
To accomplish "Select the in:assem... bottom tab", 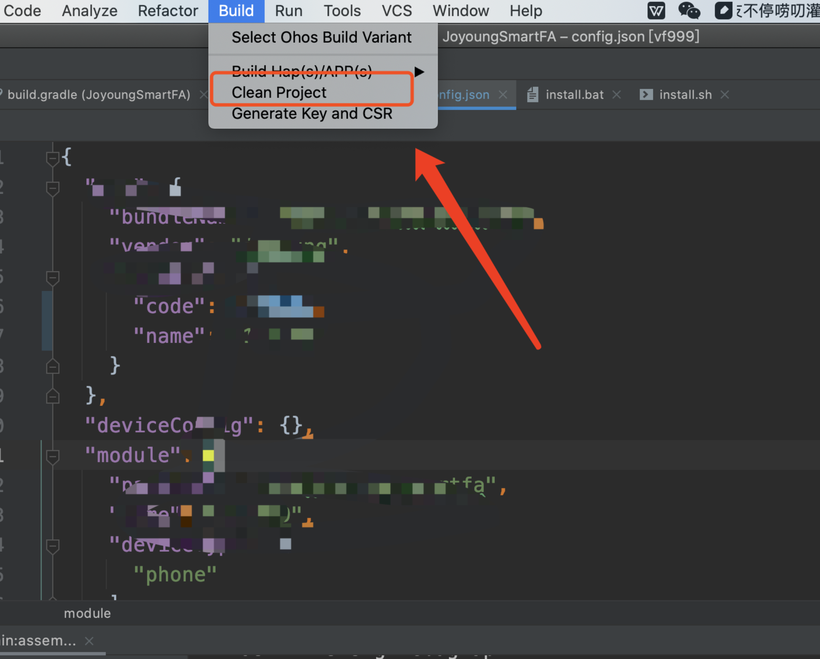I will (x=38, y=641).
